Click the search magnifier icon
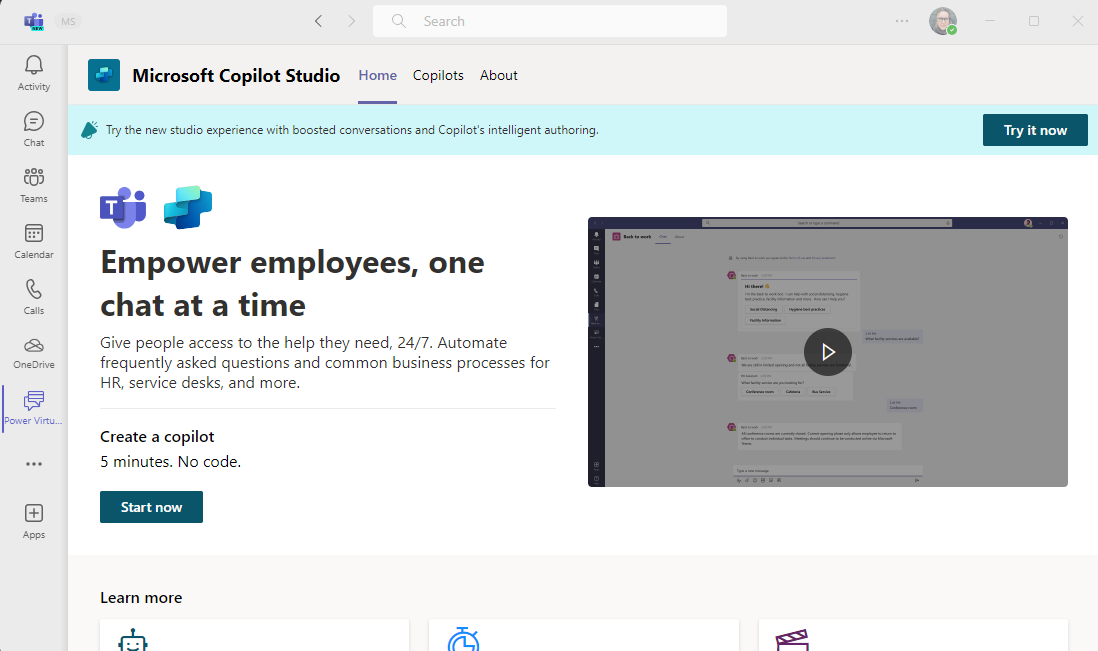This screenshot has height=651, width=1098. (398, 21)
